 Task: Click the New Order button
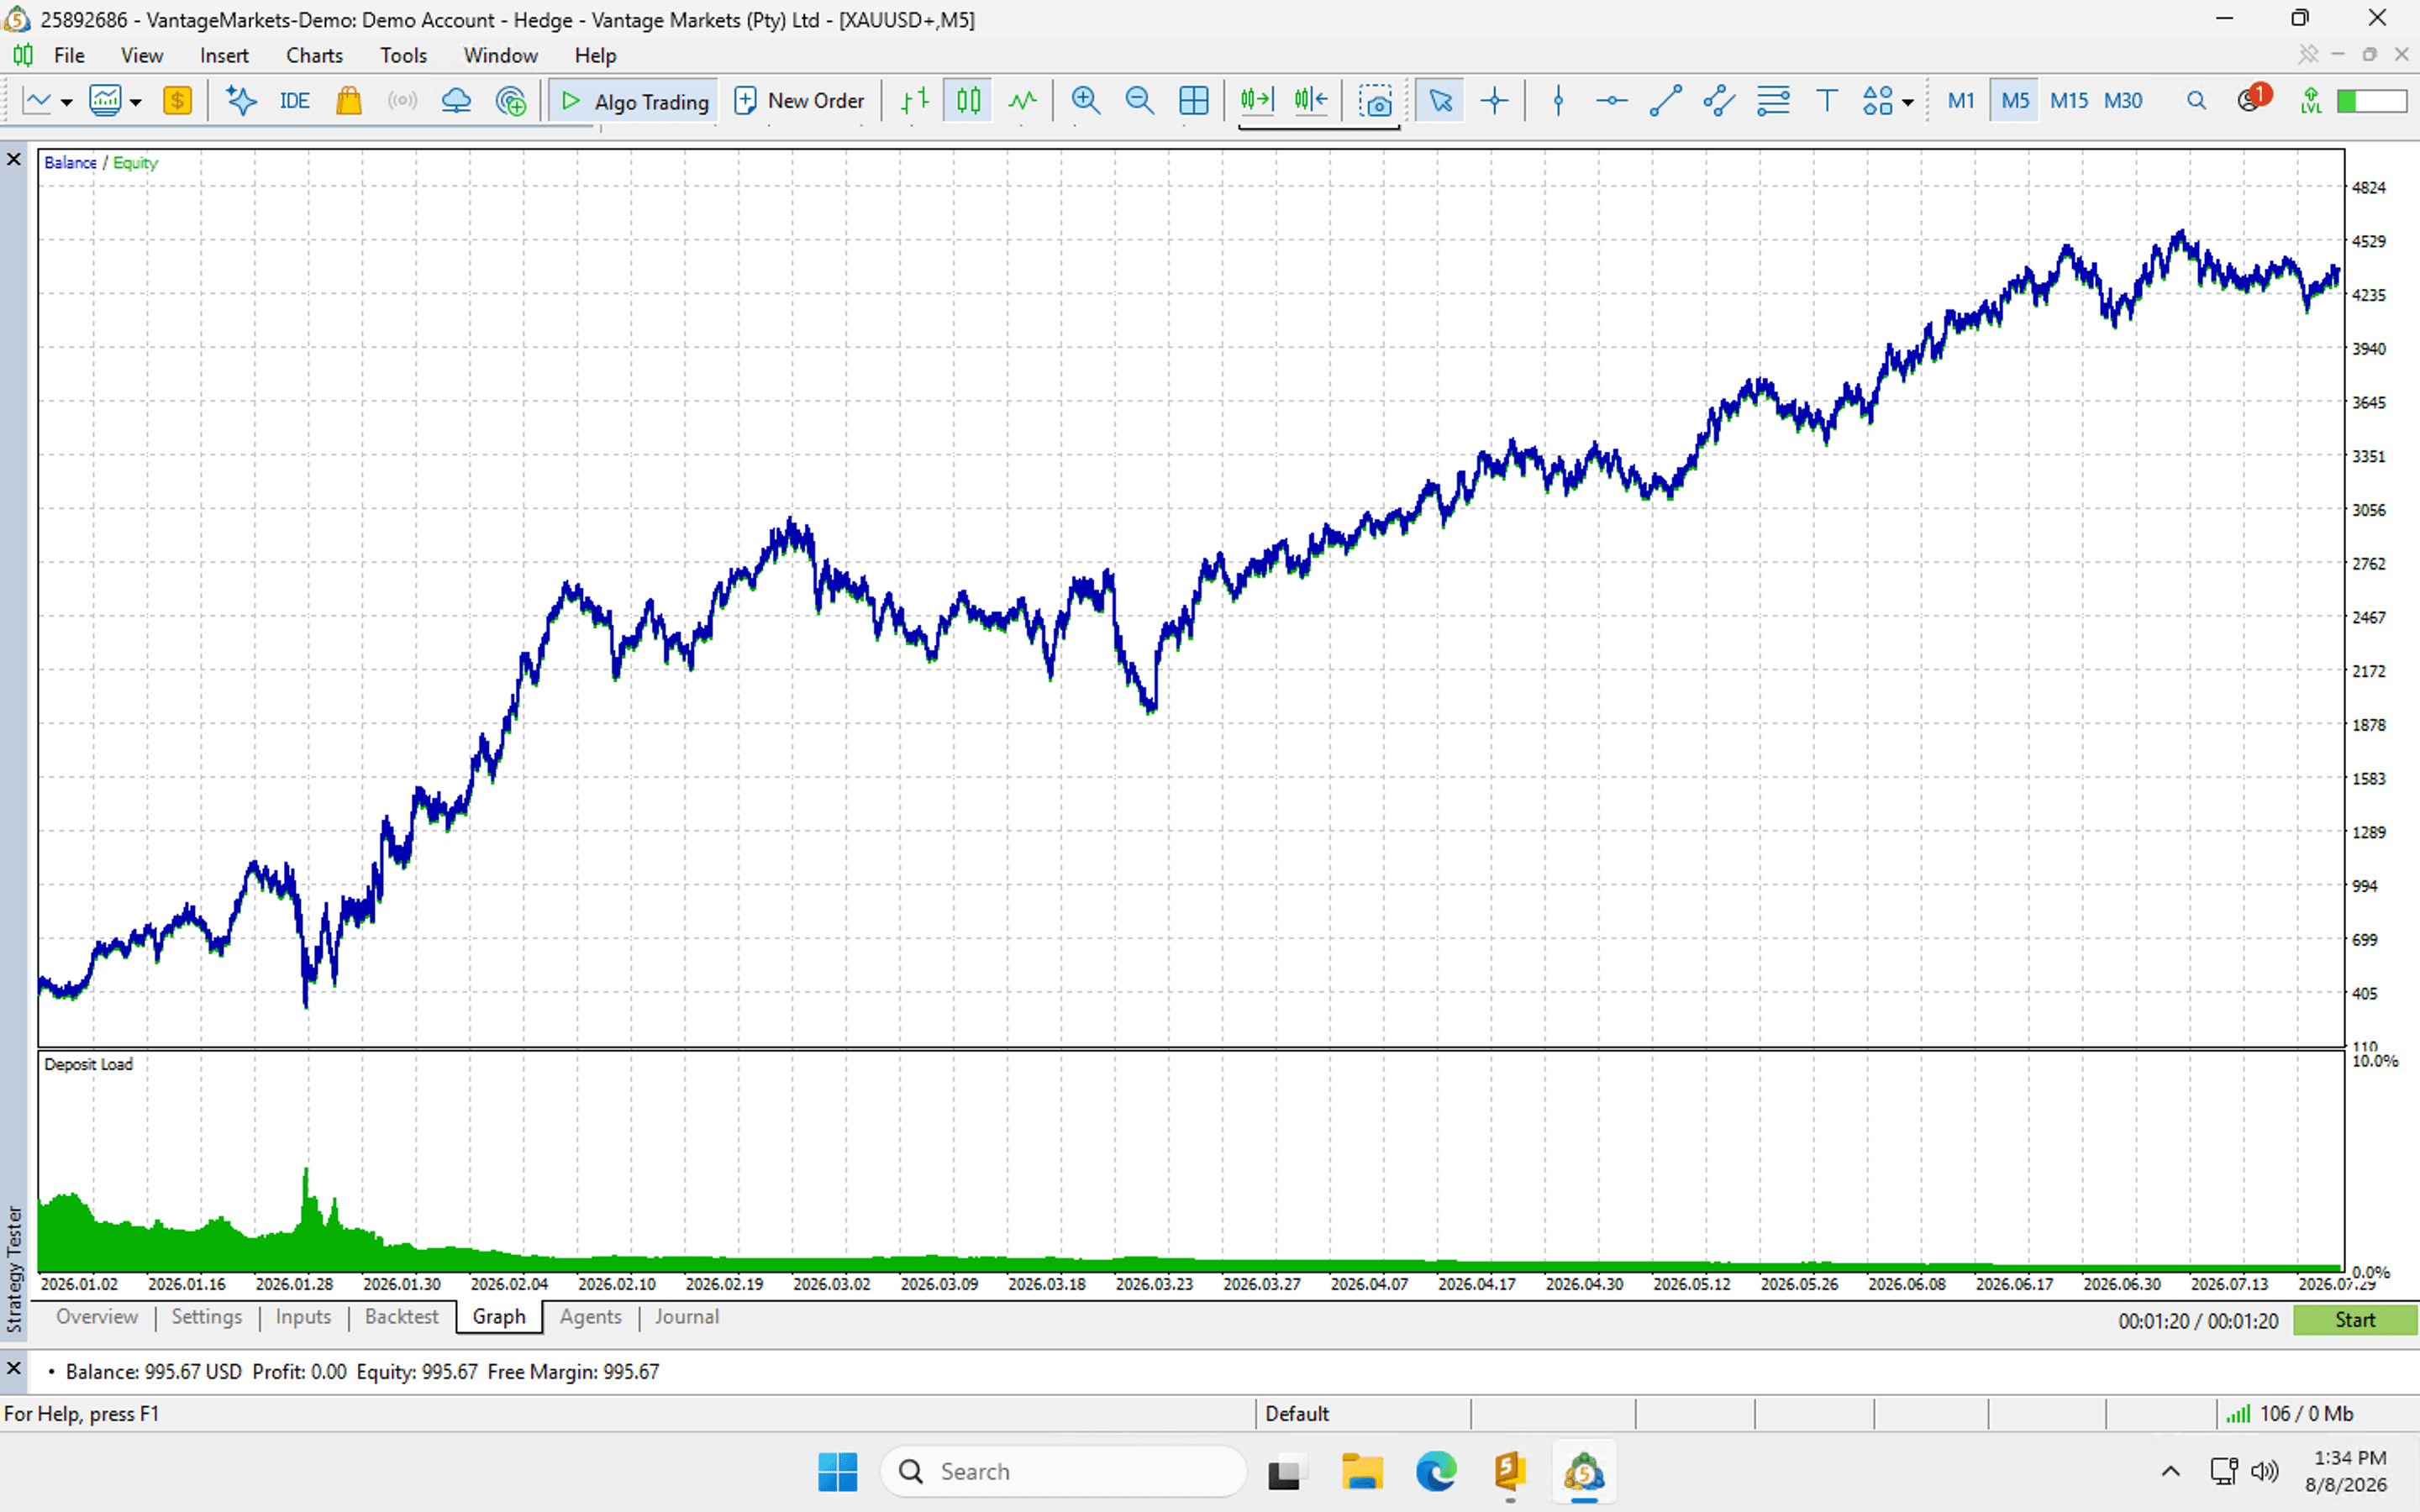click(x=799, y=101)
